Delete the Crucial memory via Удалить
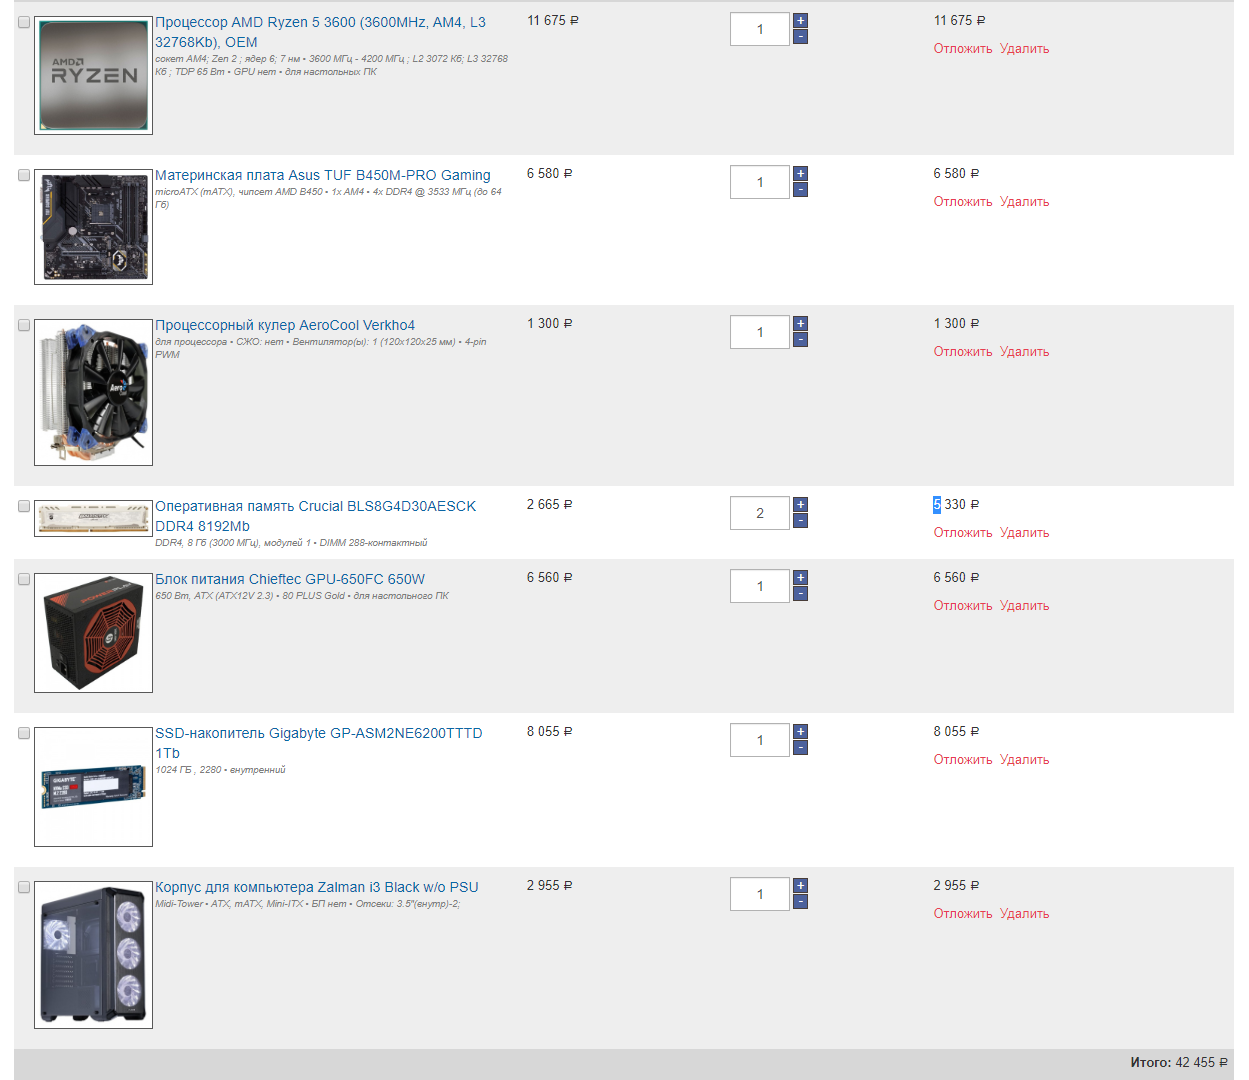Image resolution: width=1249 pixels, height=1080 pixels. tap(1025, 533)
